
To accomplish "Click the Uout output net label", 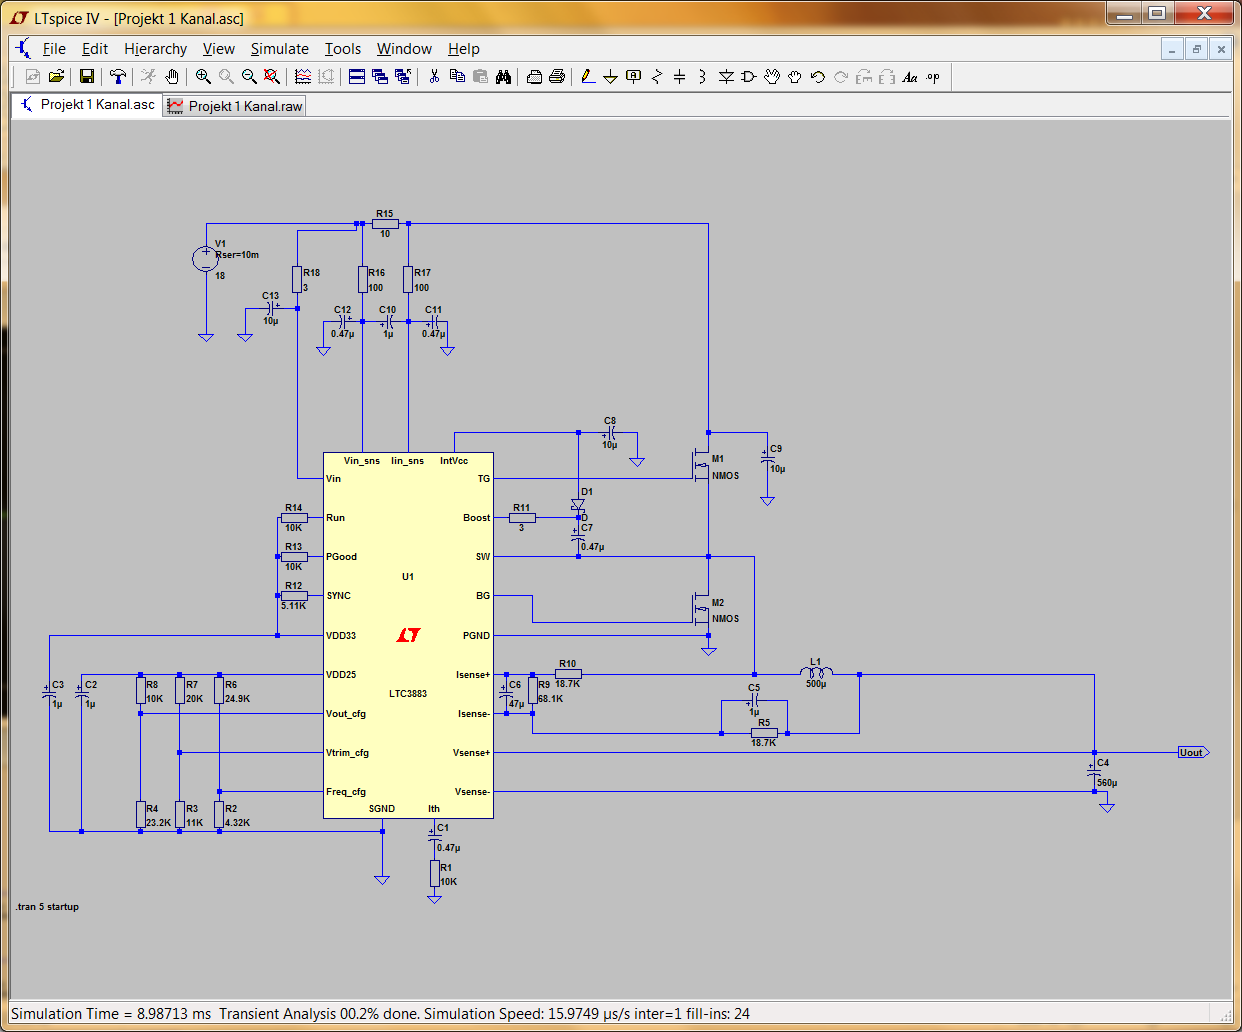I will click(1193, 752).
